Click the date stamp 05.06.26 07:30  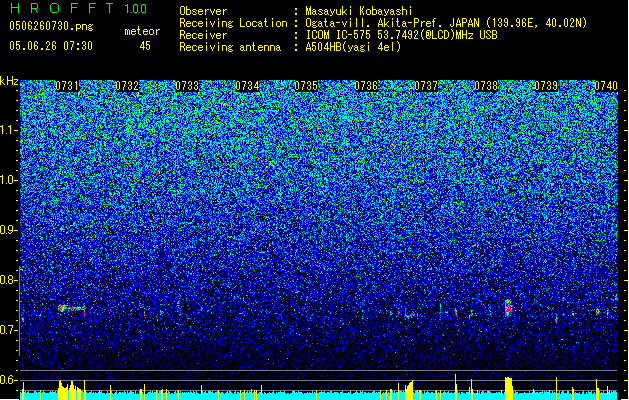click(51, 46)
